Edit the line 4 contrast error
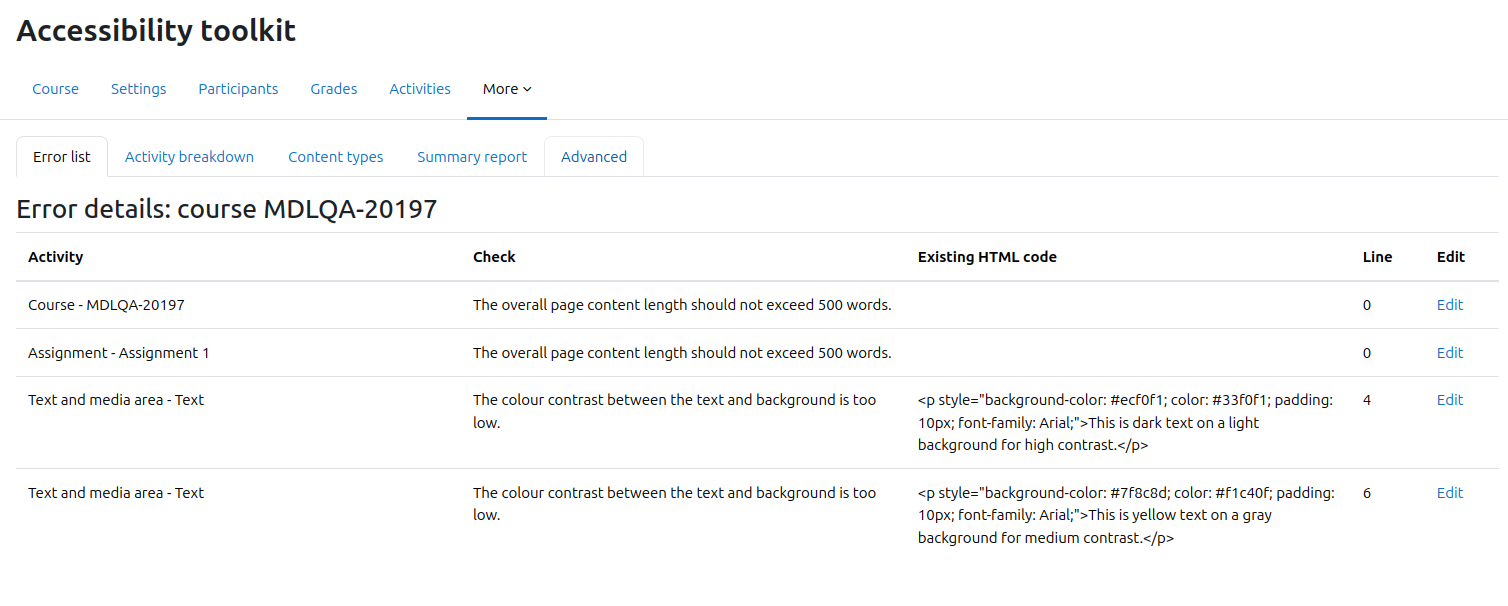The width and height of the screenshot is (1508, 606). 1450,400
